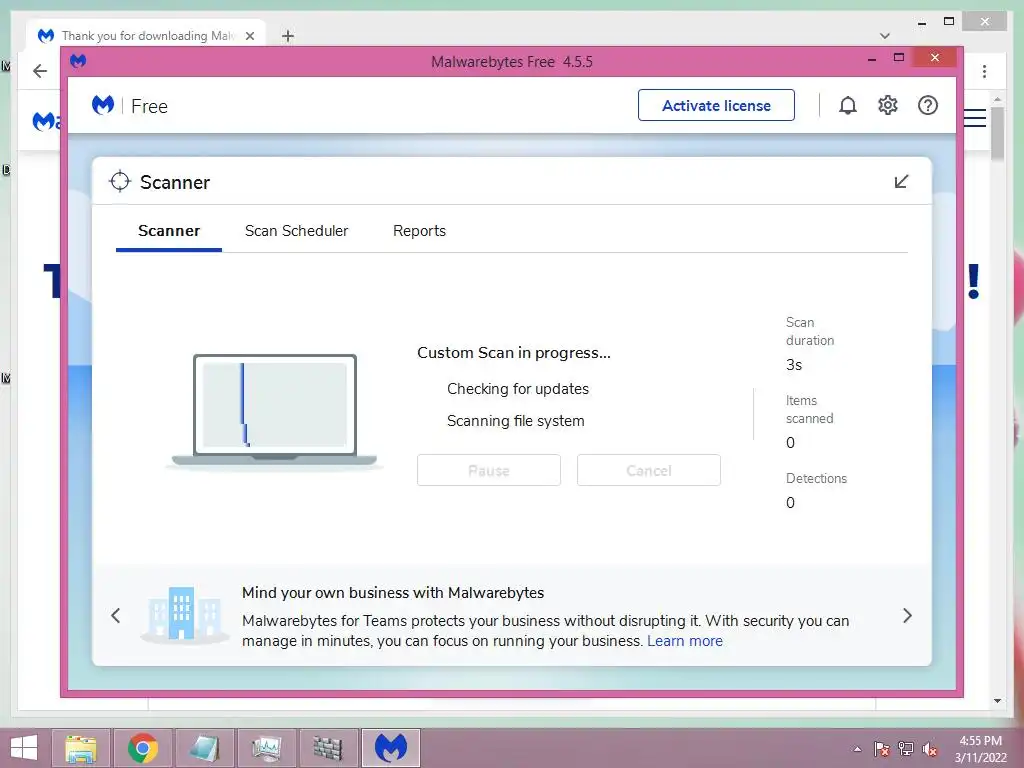This screenshot has height=768, width=1024.
Task: Open the notepad-like taskbar app
Action: tap(205, 748)
